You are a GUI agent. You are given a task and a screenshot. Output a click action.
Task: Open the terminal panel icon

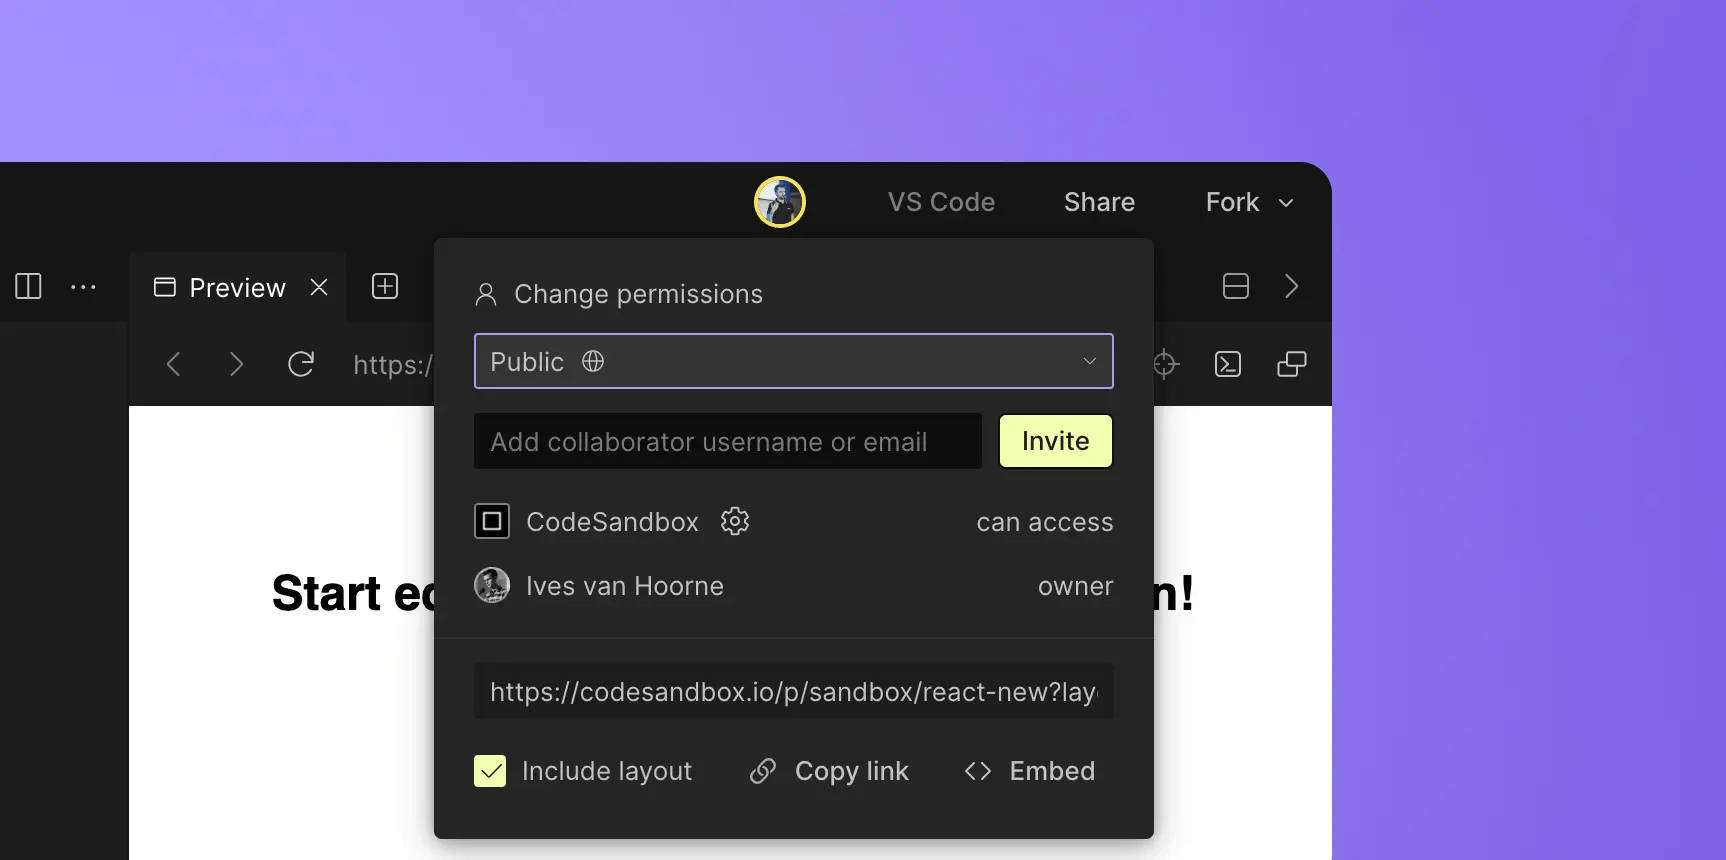(1228, 364)
